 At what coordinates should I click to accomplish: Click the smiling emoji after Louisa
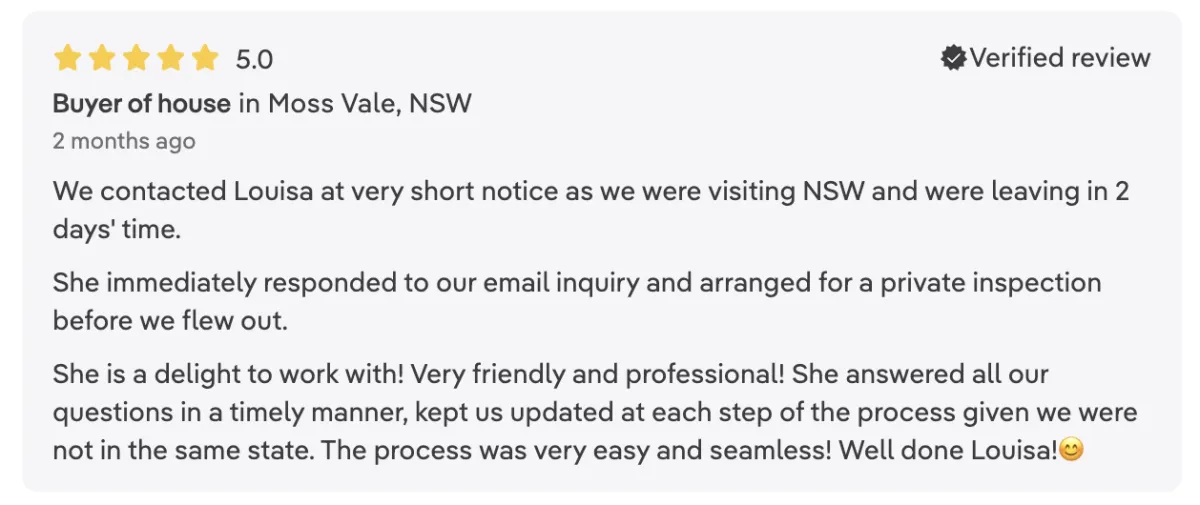(x=1071, y=450)
